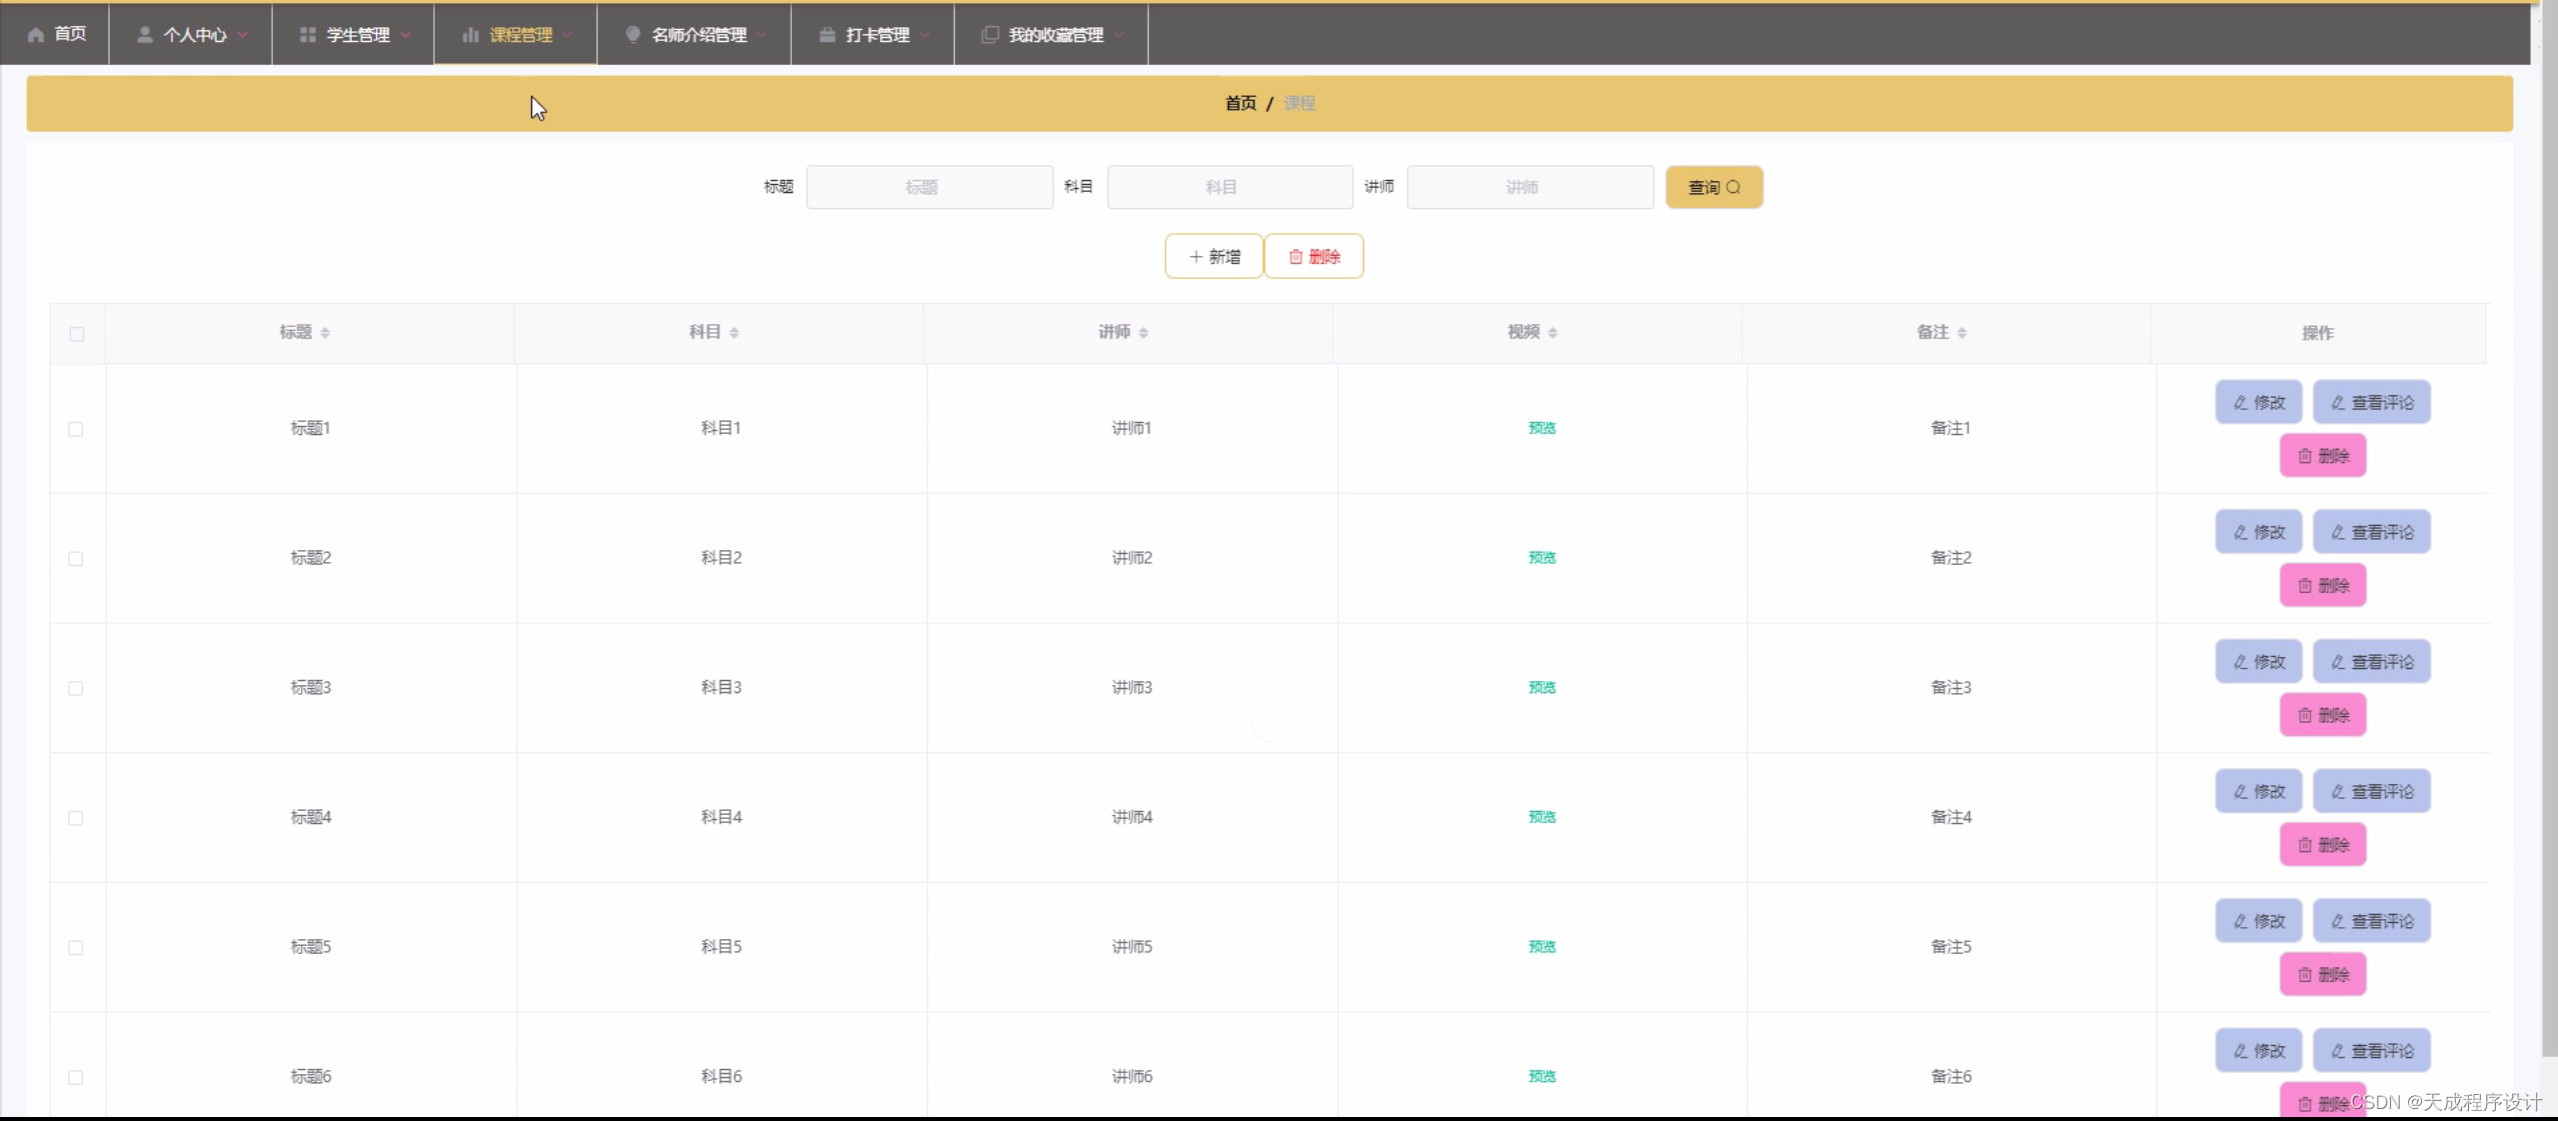
Task: Click the 我的收藏管理 collection icon
Action: [988, 34]
